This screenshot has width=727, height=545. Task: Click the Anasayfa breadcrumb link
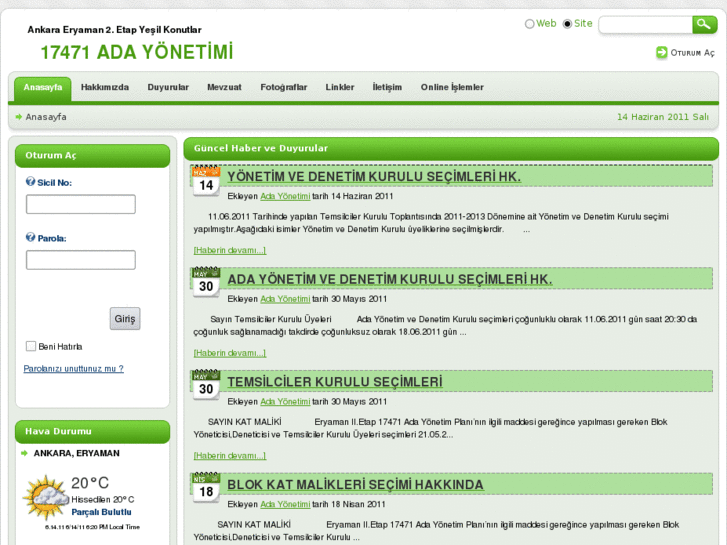[x=46, y=117]
